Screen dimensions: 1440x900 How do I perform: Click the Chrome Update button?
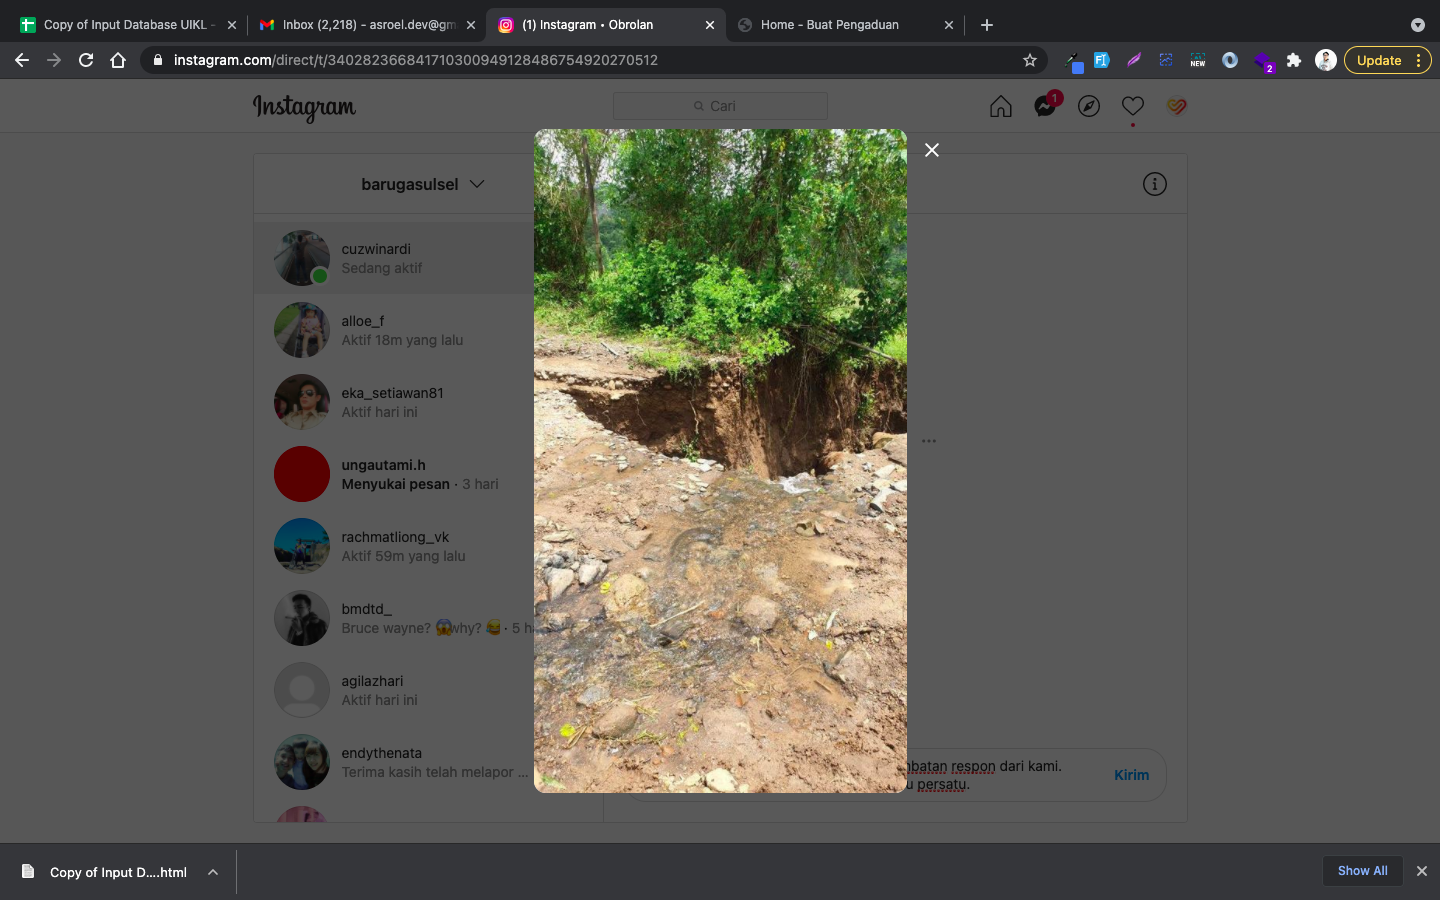click(1387, 60)
